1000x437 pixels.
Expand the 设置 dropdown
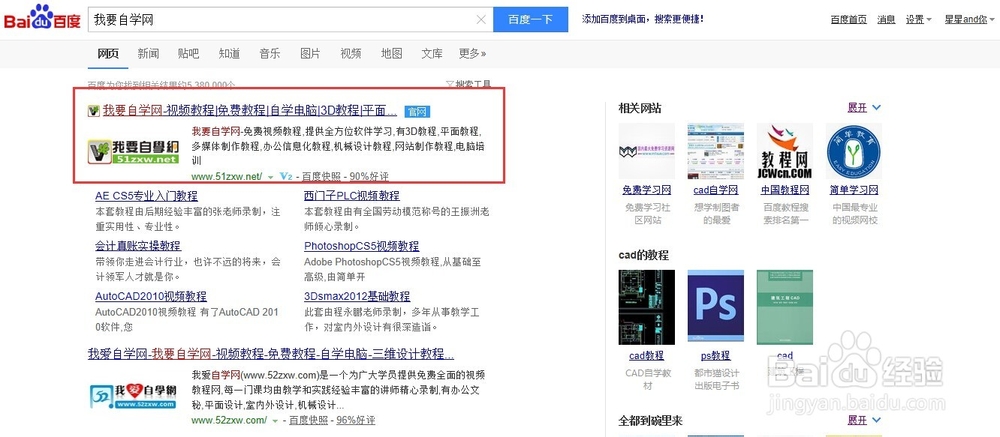(918, 20)
